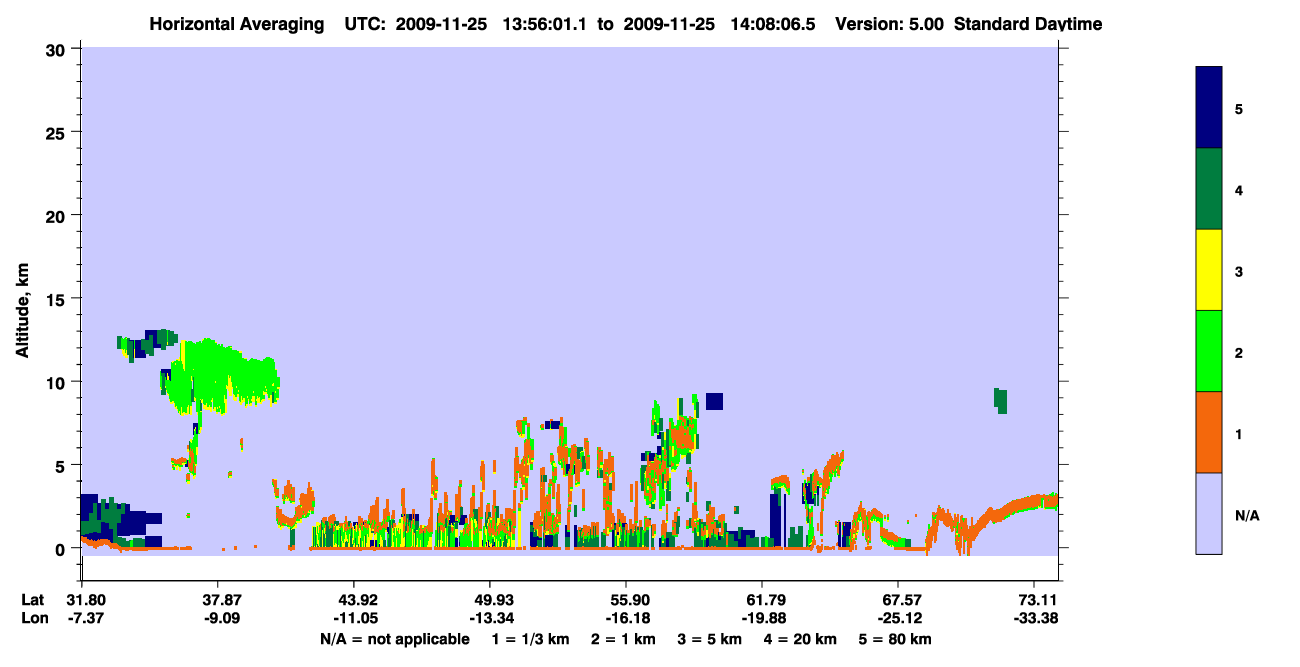Click the 'Lat' row label
This screenshot has width=1300, height=667.
click(33, 600)
